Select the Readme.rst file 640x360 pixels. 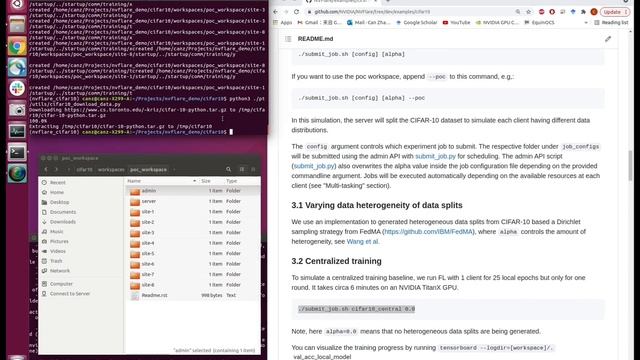coord(192,295)
